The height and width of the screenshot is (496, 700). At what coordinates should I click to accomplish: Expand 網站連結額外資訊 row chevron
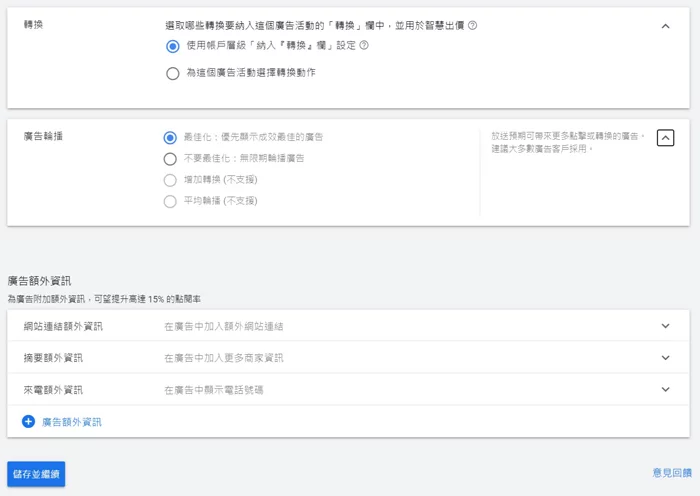[665, 326]
